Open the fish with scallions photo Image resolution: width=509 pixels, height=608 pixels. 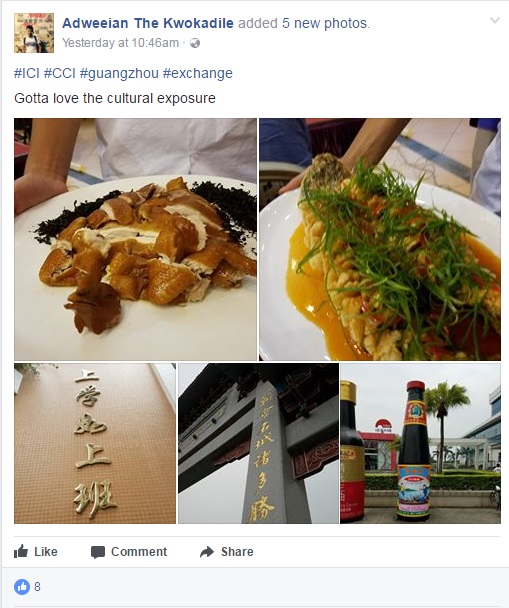[380, 239]
